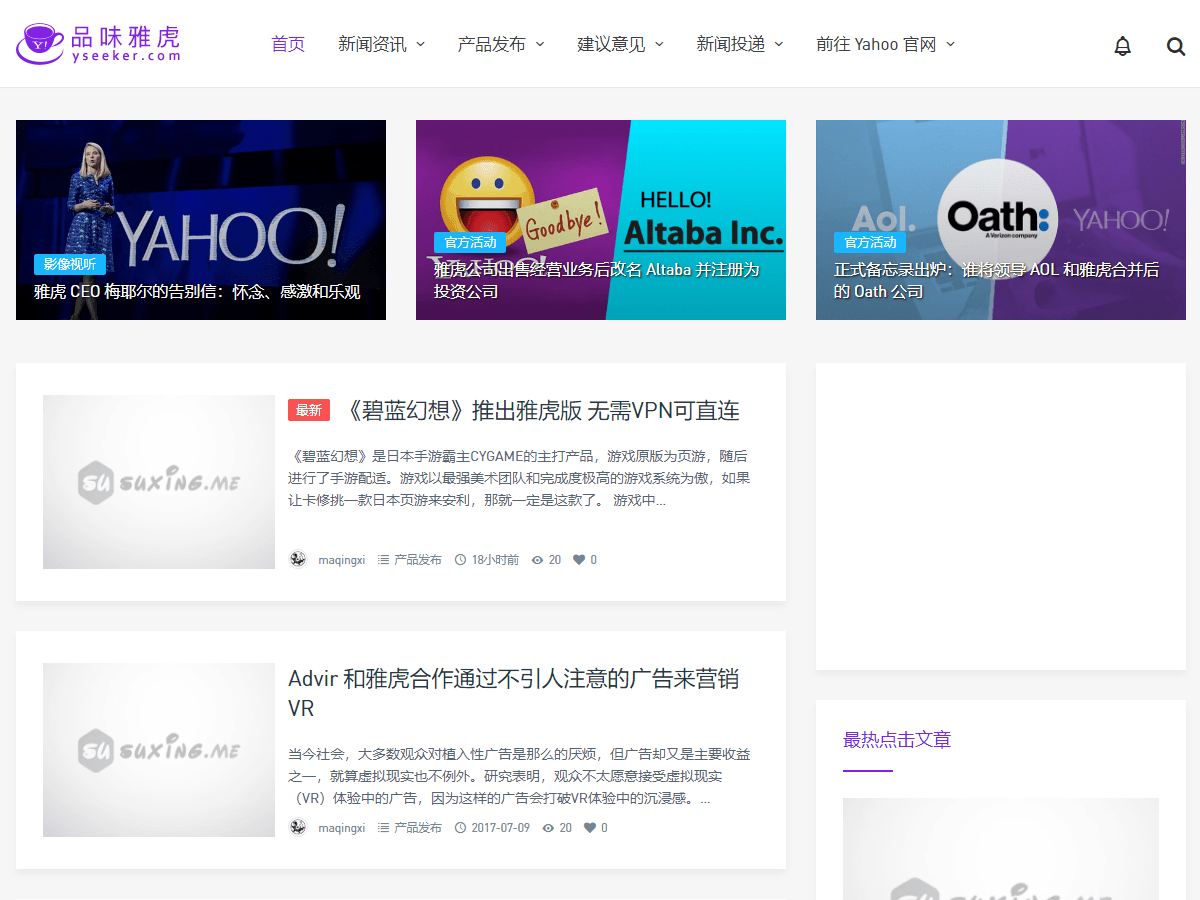
Task: Open the 前往 Yahoo 官网 menu
Action: [x=885, y=44]
